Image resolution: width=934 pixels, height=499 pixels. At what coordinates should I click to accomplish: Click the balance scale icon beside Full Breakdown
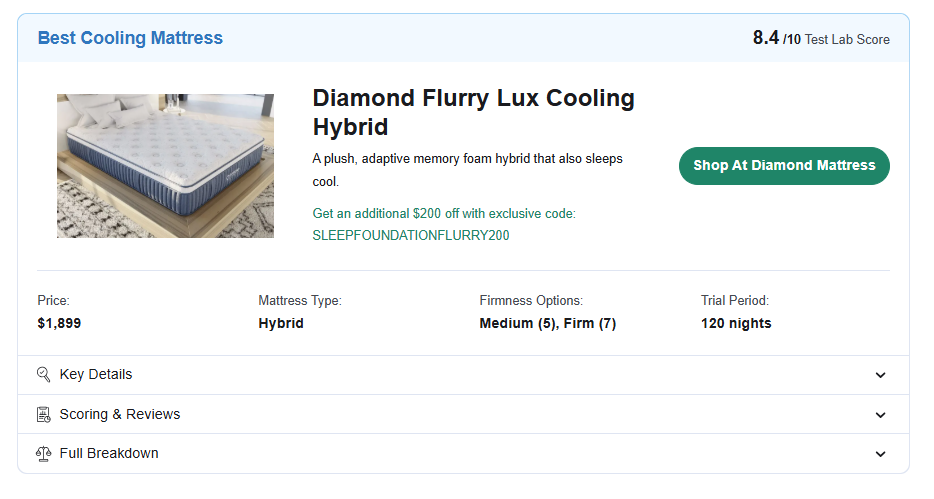tap(43, 453)
